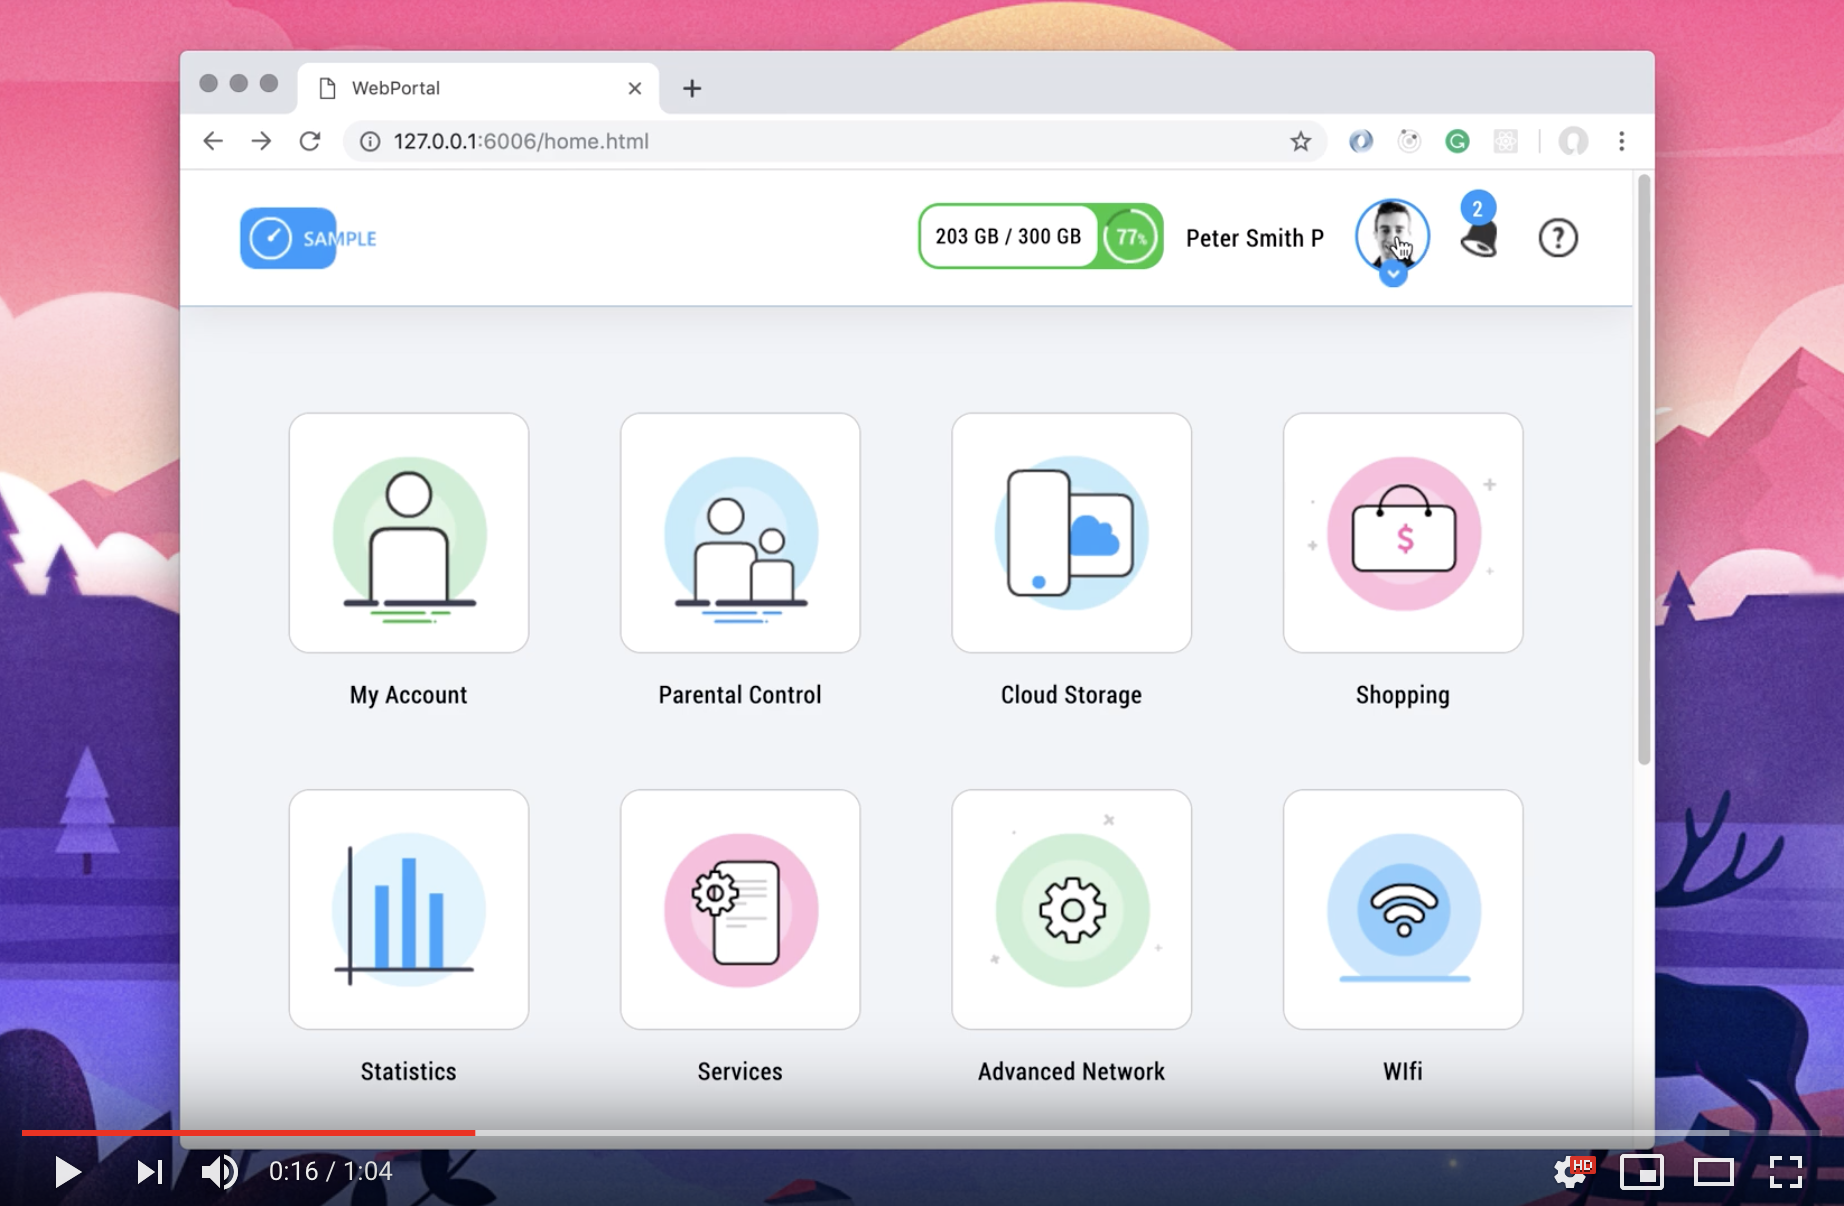The image size is (1844, 1206).
Task: Switch to theater mode
Action: click(1714, 1171)
